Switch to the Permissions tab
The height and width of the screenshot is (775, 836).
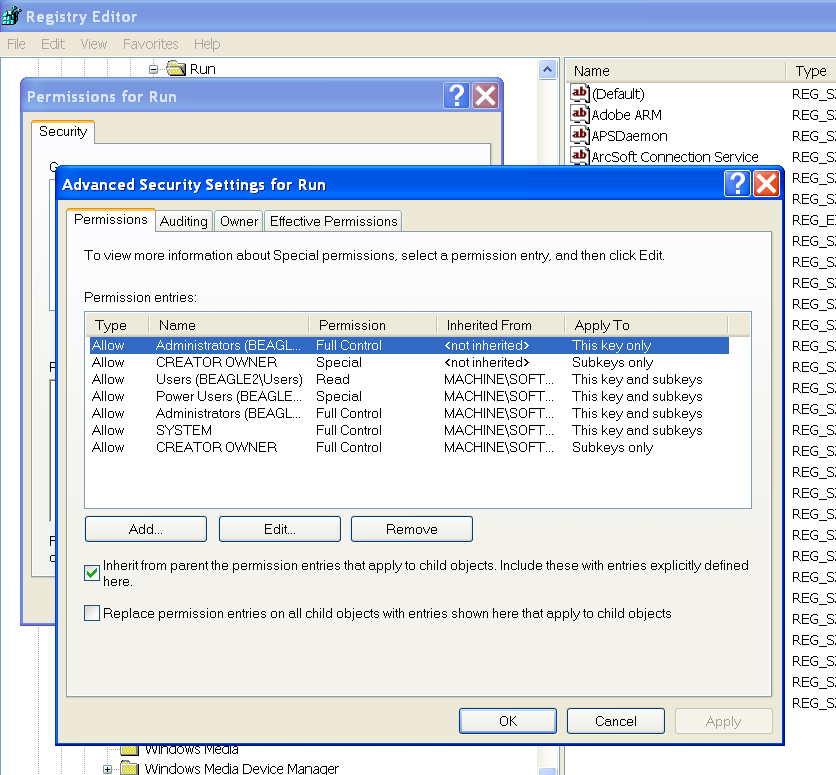click(111, 220)
